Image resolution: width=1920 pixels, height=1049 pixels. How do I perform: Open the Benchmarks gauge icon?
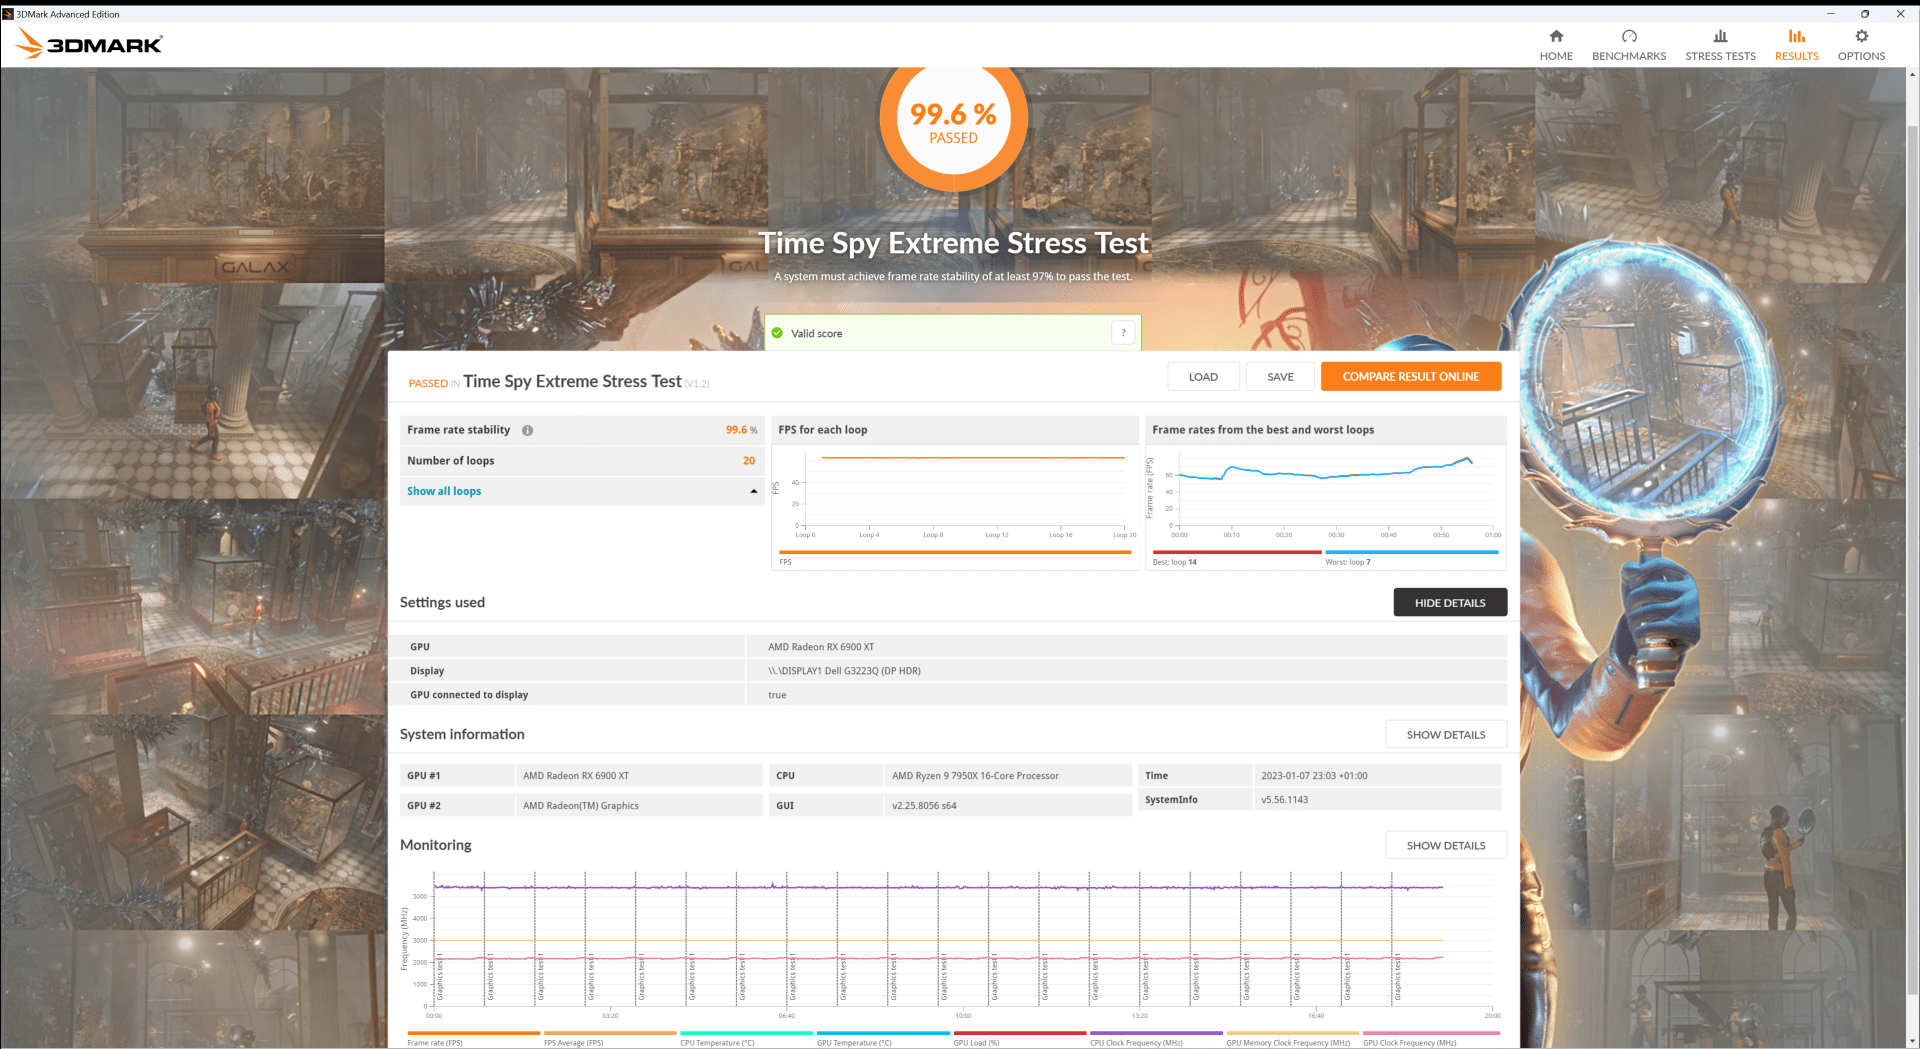pyautogui.click(x=1629, y=36)
